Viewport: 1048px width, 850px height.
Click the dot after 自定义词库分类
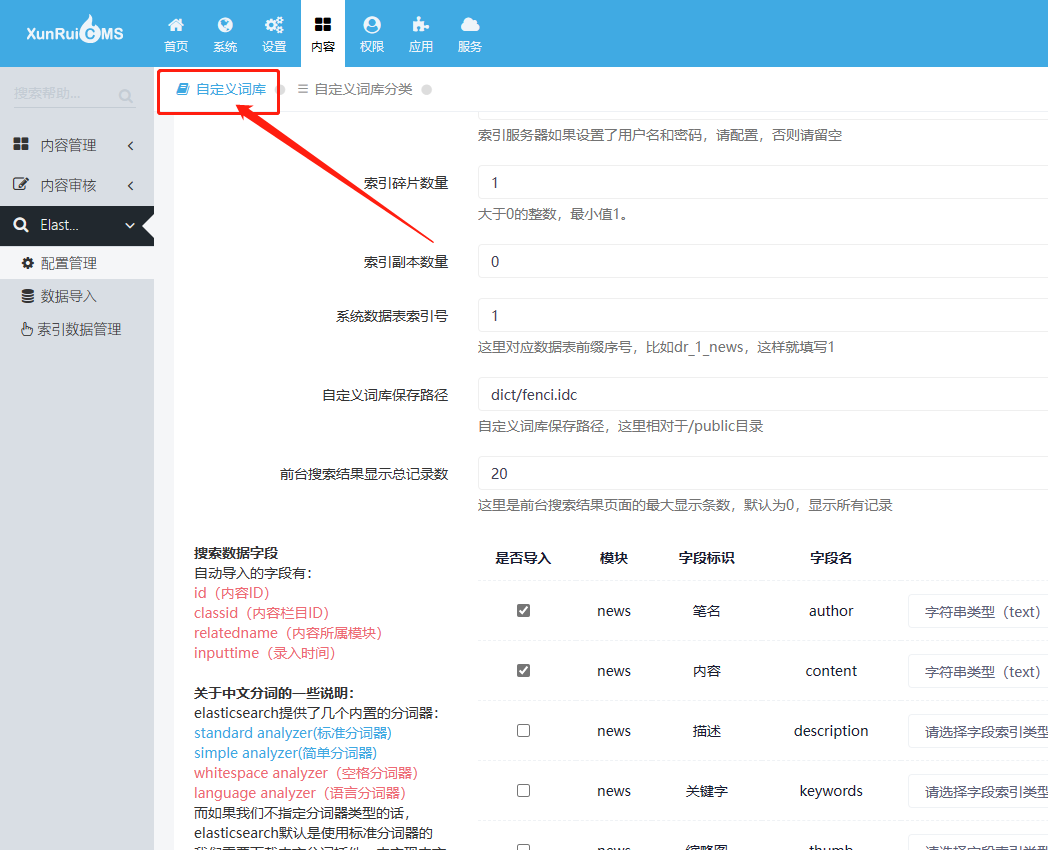pos(426,90)
